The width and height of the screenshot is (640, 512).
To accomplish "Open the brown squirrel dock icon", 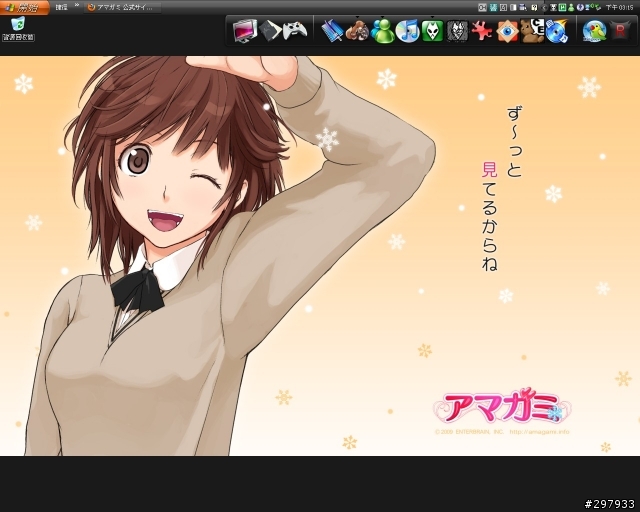I will [357, 31].
